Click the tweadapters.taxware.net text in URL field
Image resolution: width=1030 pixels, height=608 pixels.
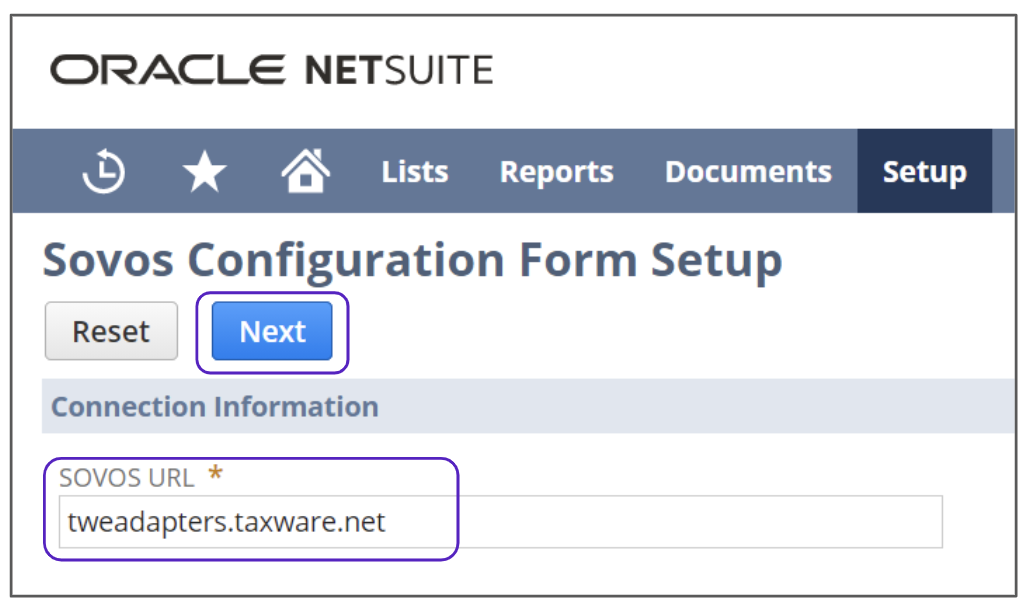[226, 522]
